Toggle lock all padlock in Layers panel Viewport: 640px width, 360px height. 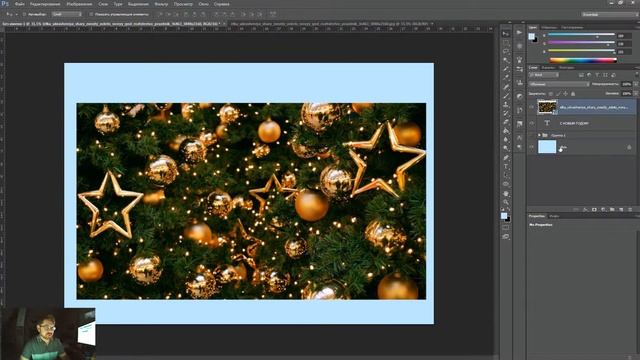pyautogui.click(x=573, y=93)
